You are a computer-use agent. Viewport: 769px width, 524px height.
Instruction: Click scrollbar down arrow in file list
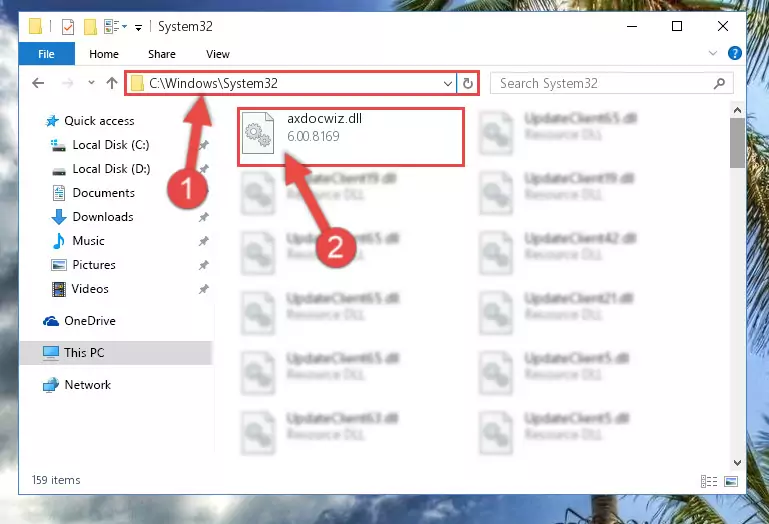737,463
